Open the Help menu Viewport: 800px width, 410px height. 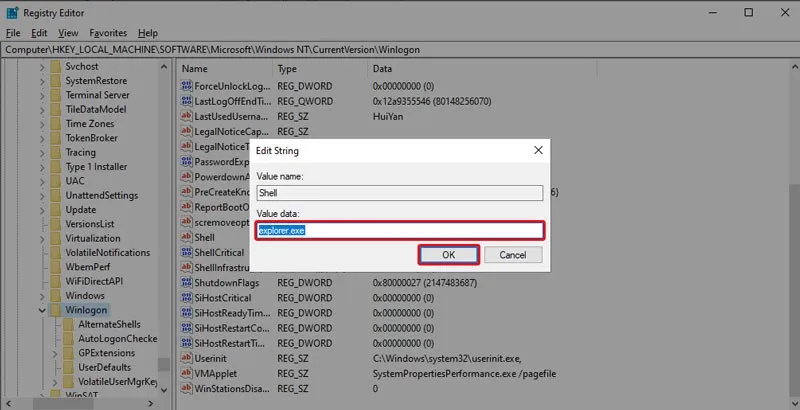[147, 33]
